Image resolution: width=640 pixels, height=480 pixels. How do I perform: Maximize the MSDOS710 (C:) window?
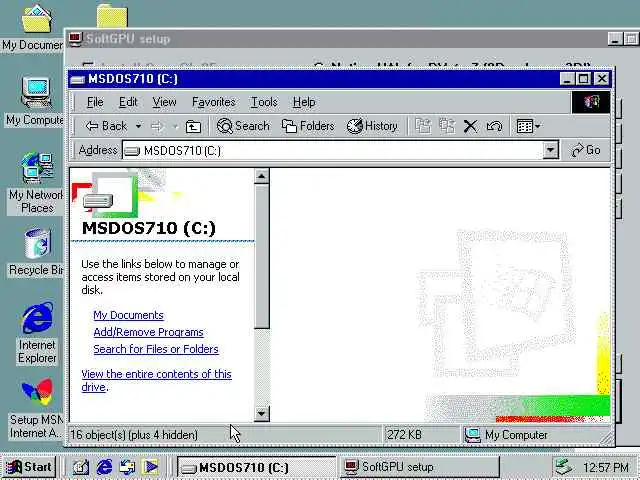(x=584, y=79)
